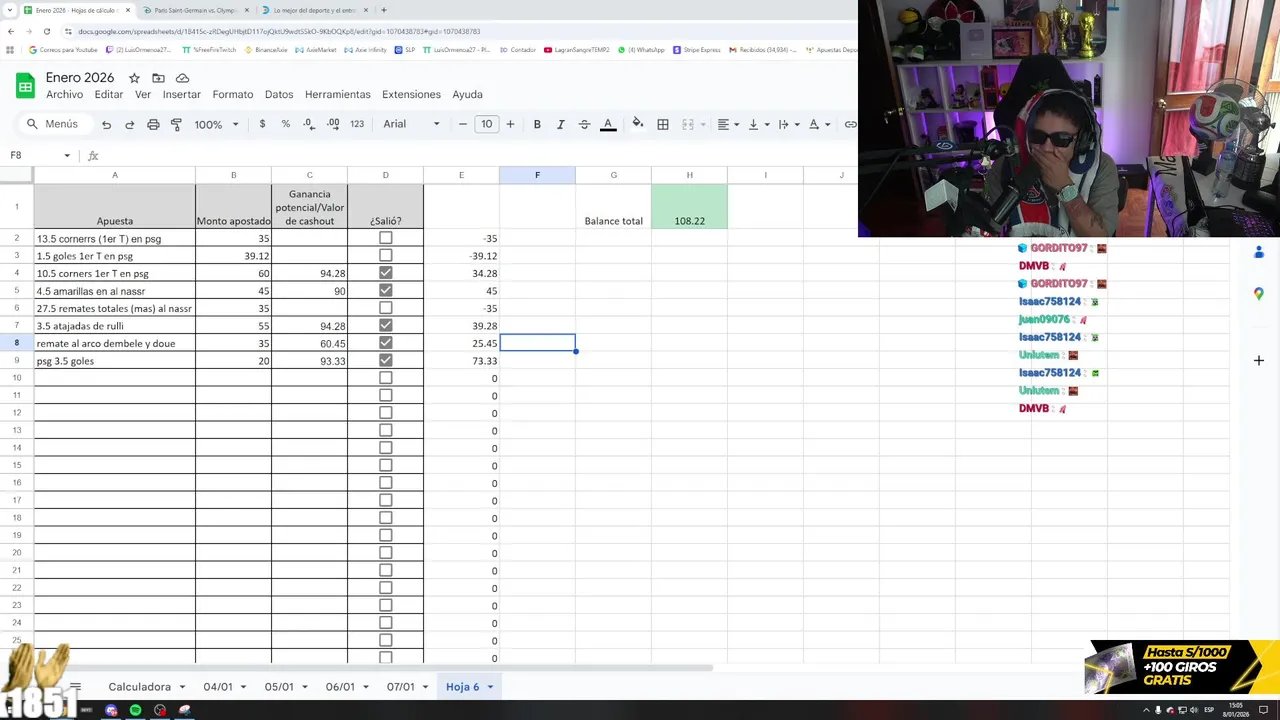Select the paint format roller tool

176,124
